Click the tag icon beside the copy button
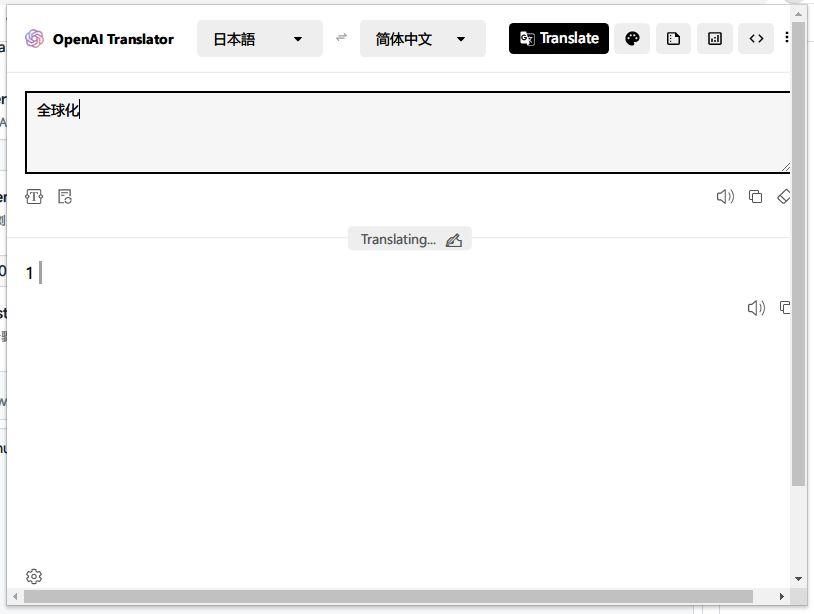This screenshot has height=614, width=814. pyautogui.click(x=784, y=196)
